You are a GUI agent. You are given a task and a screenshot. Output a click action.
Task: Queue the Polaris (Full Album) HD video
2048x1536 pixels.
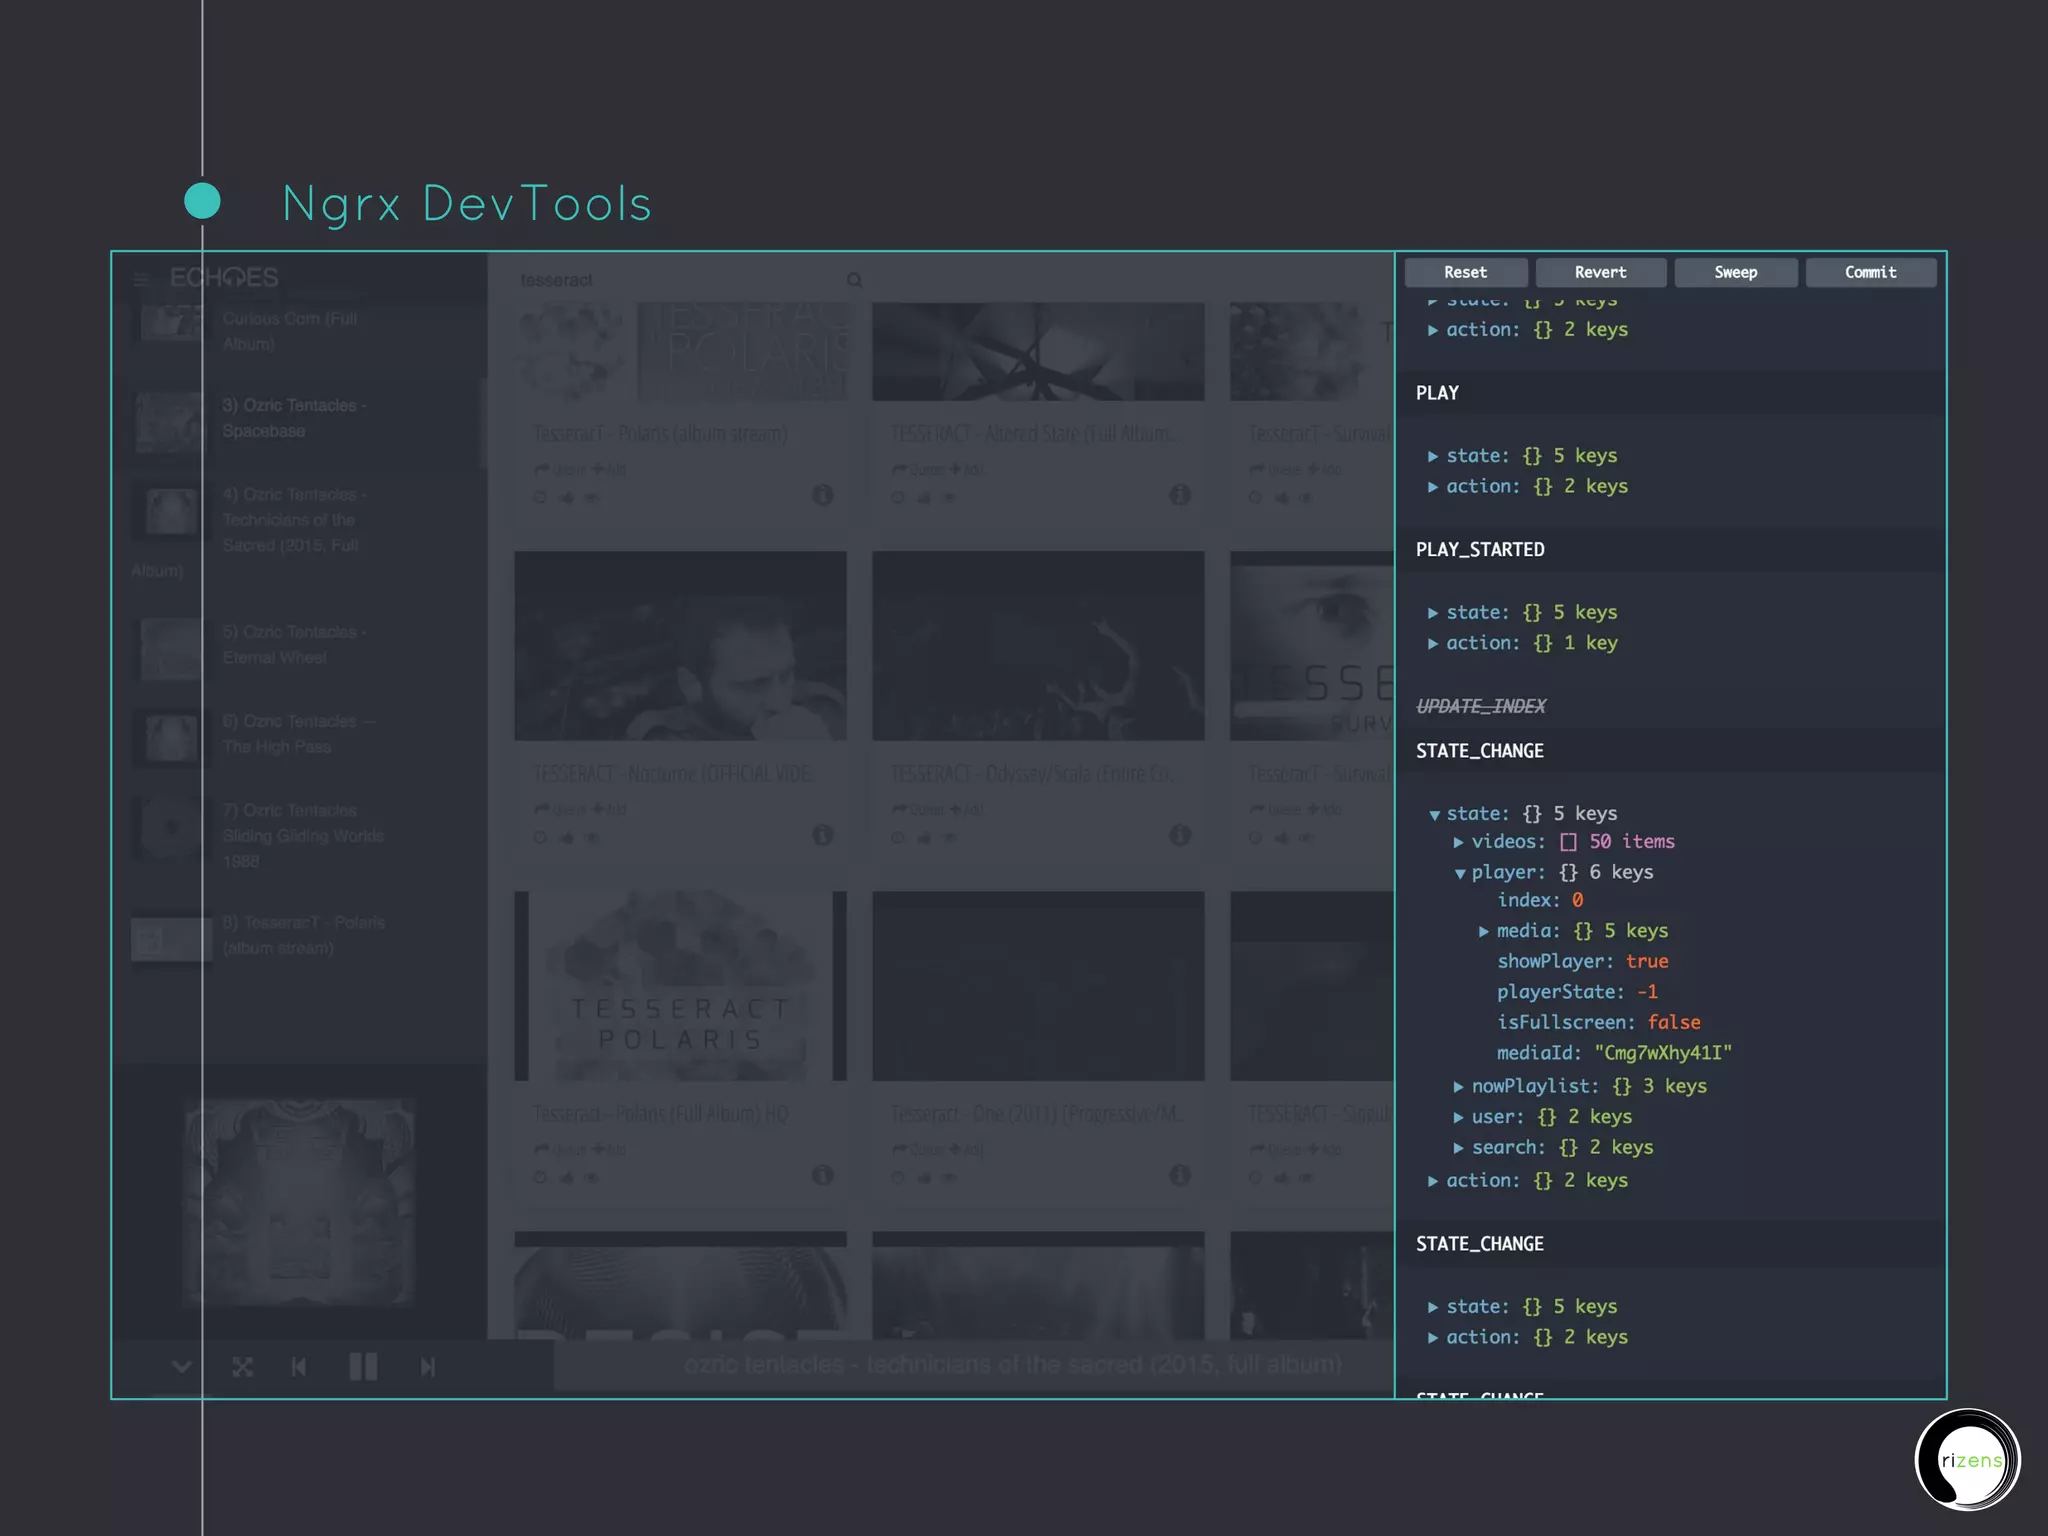click(x=560, y=1149)
